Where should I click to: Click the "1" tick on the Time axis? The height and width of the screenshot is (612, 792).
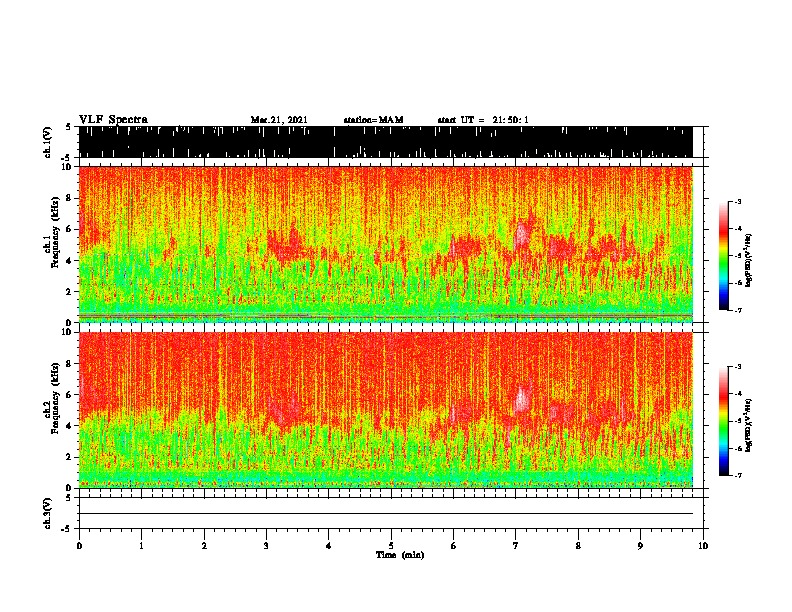tap(141, 546)
